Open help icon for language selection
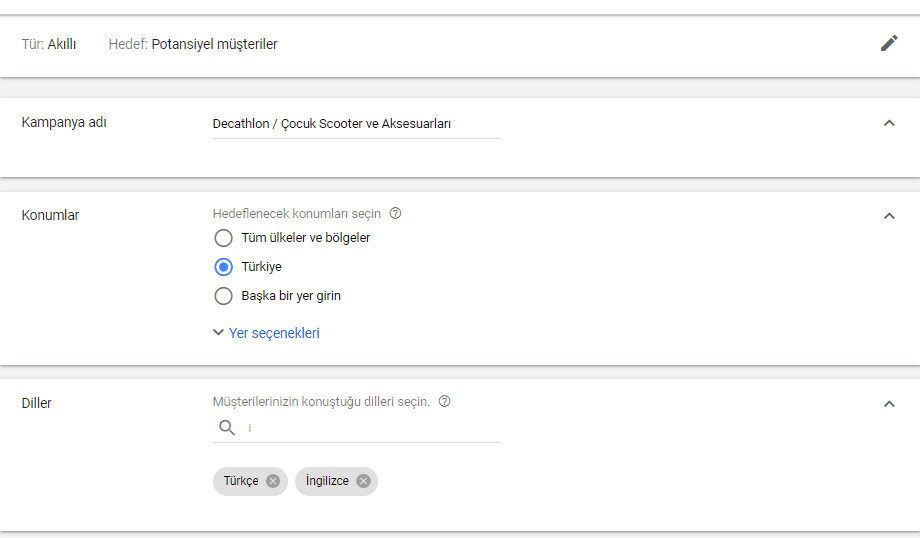Viewport: 920px width, 538px height. [444, 401]
